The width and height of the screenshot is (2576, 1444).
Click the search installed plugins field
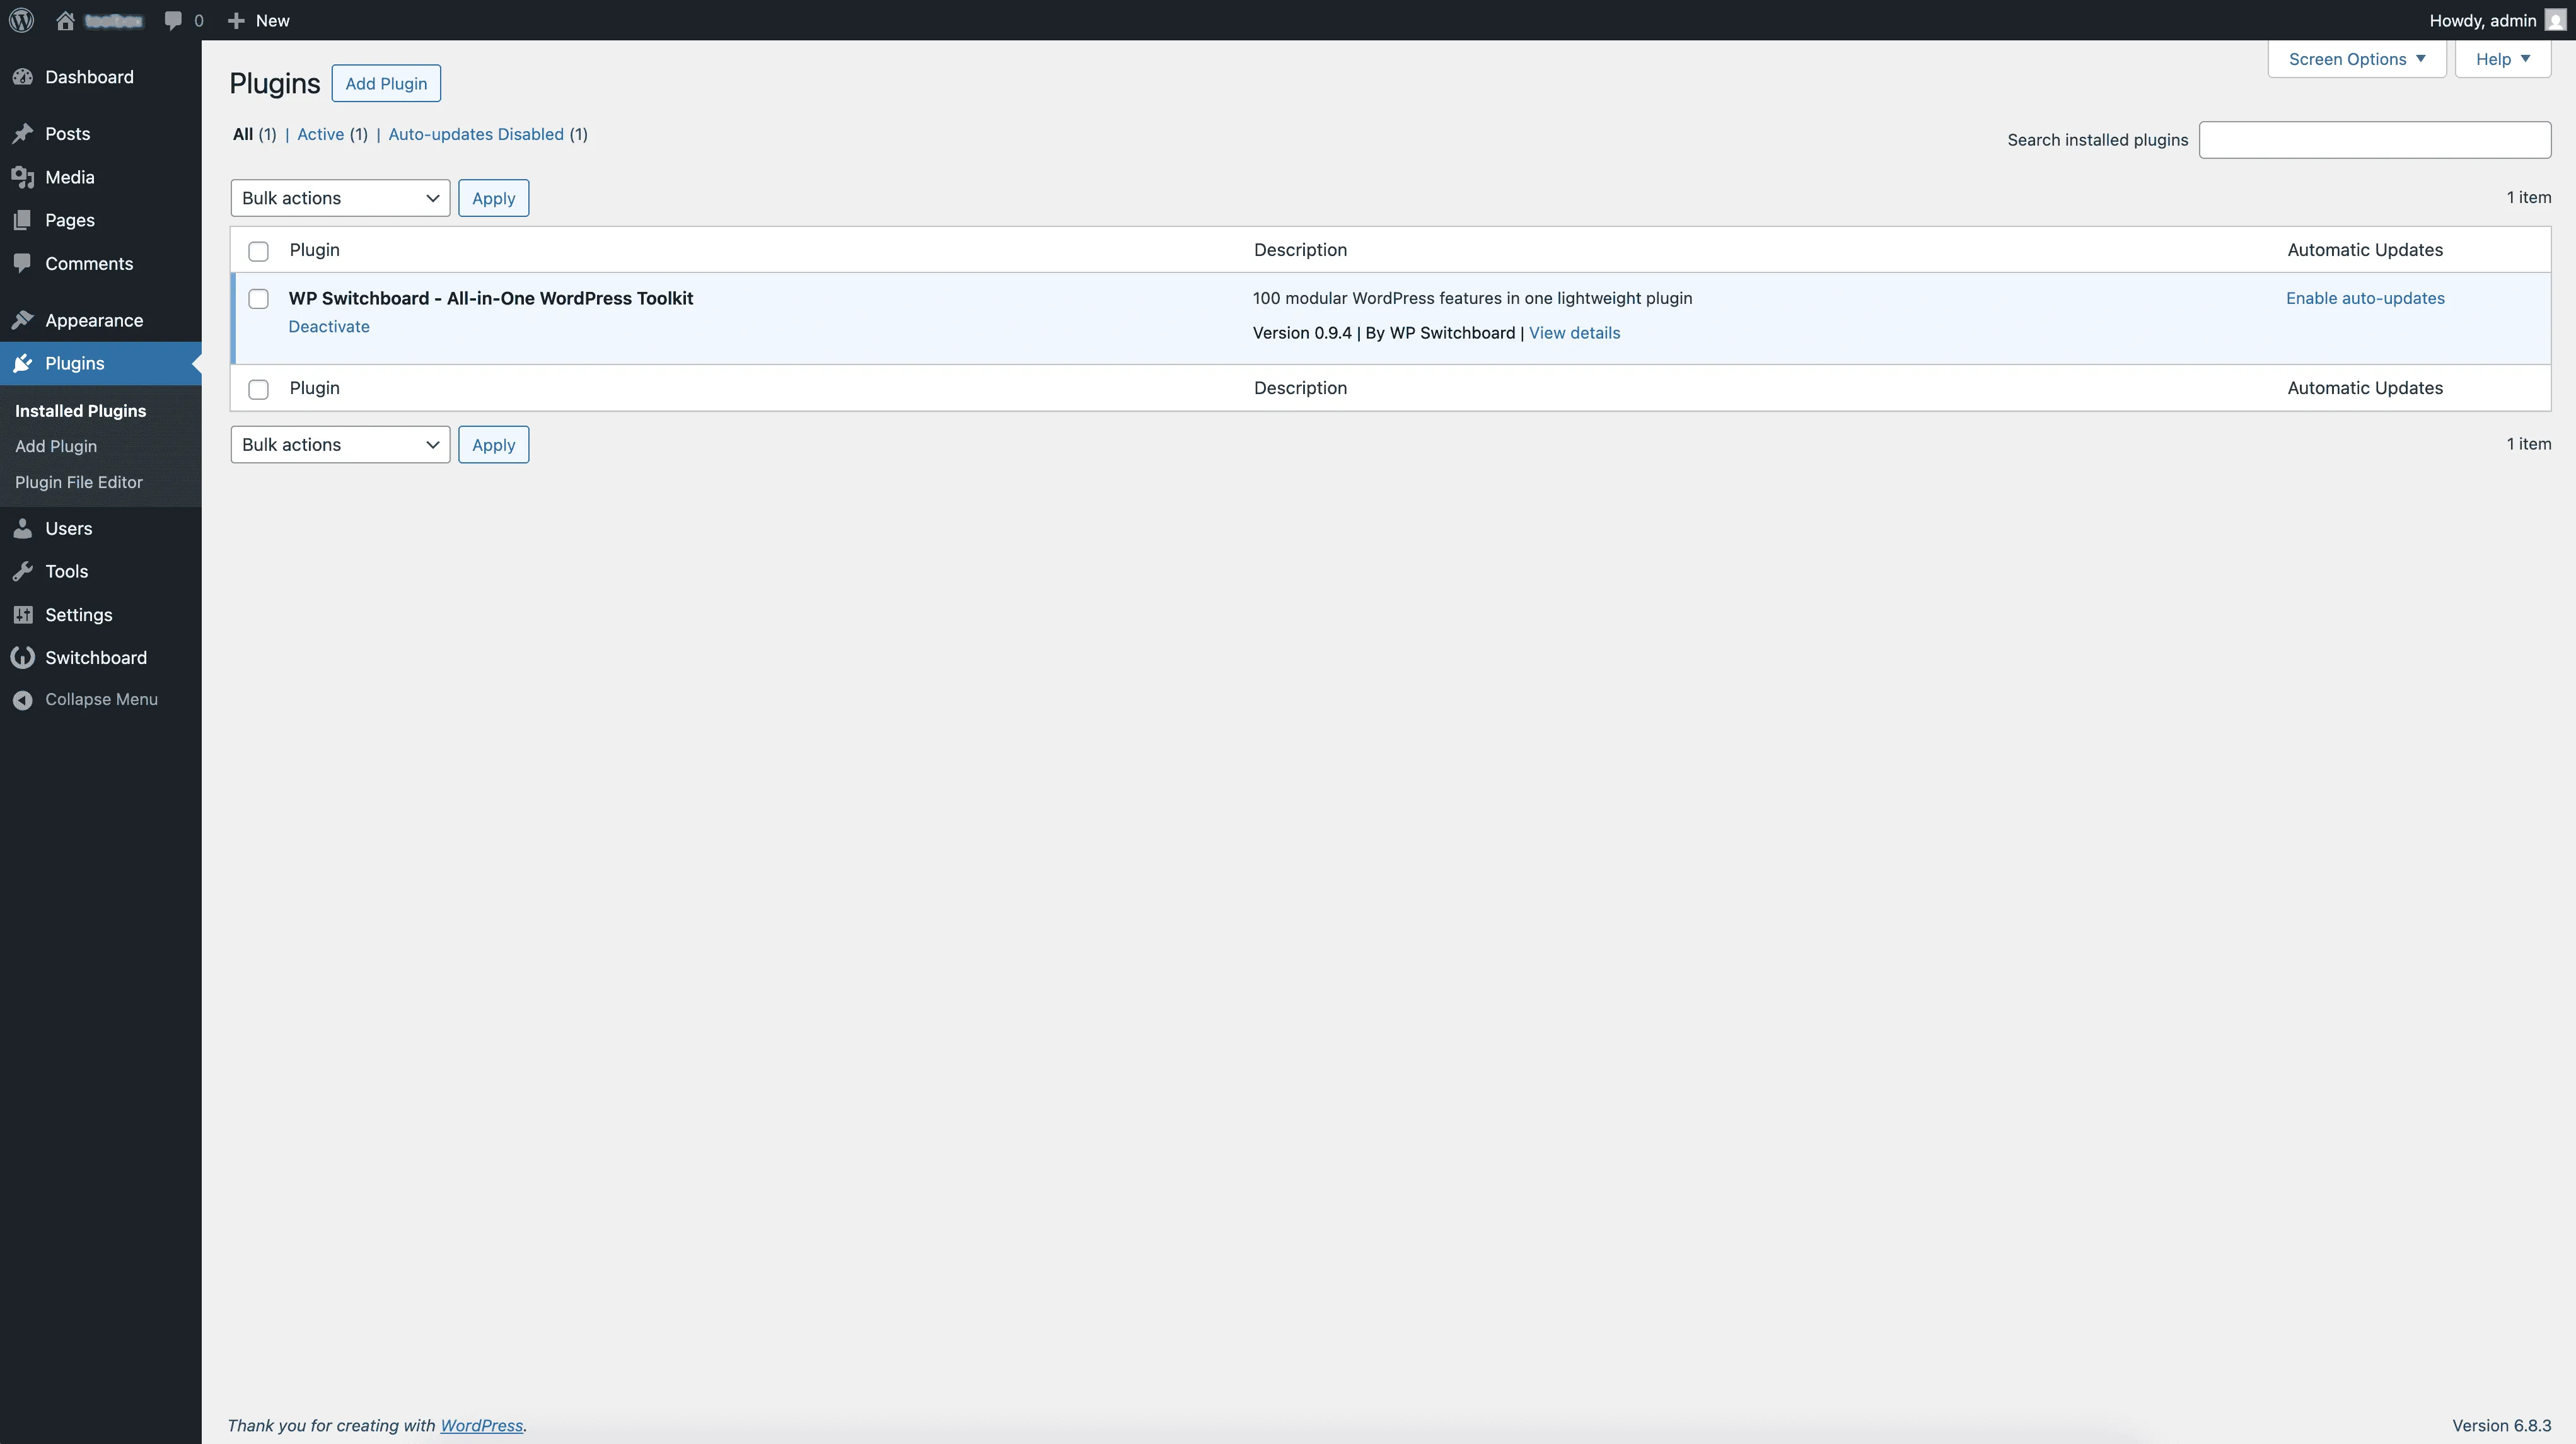pos(2375,140)
